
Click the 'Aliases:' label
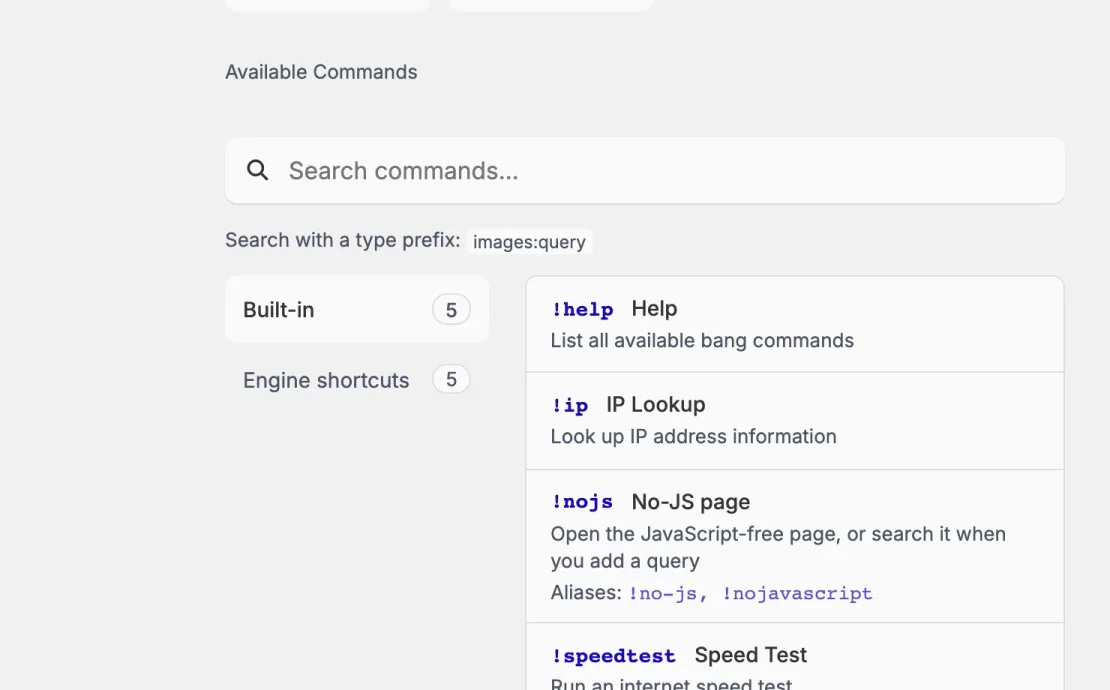point(586,592)
